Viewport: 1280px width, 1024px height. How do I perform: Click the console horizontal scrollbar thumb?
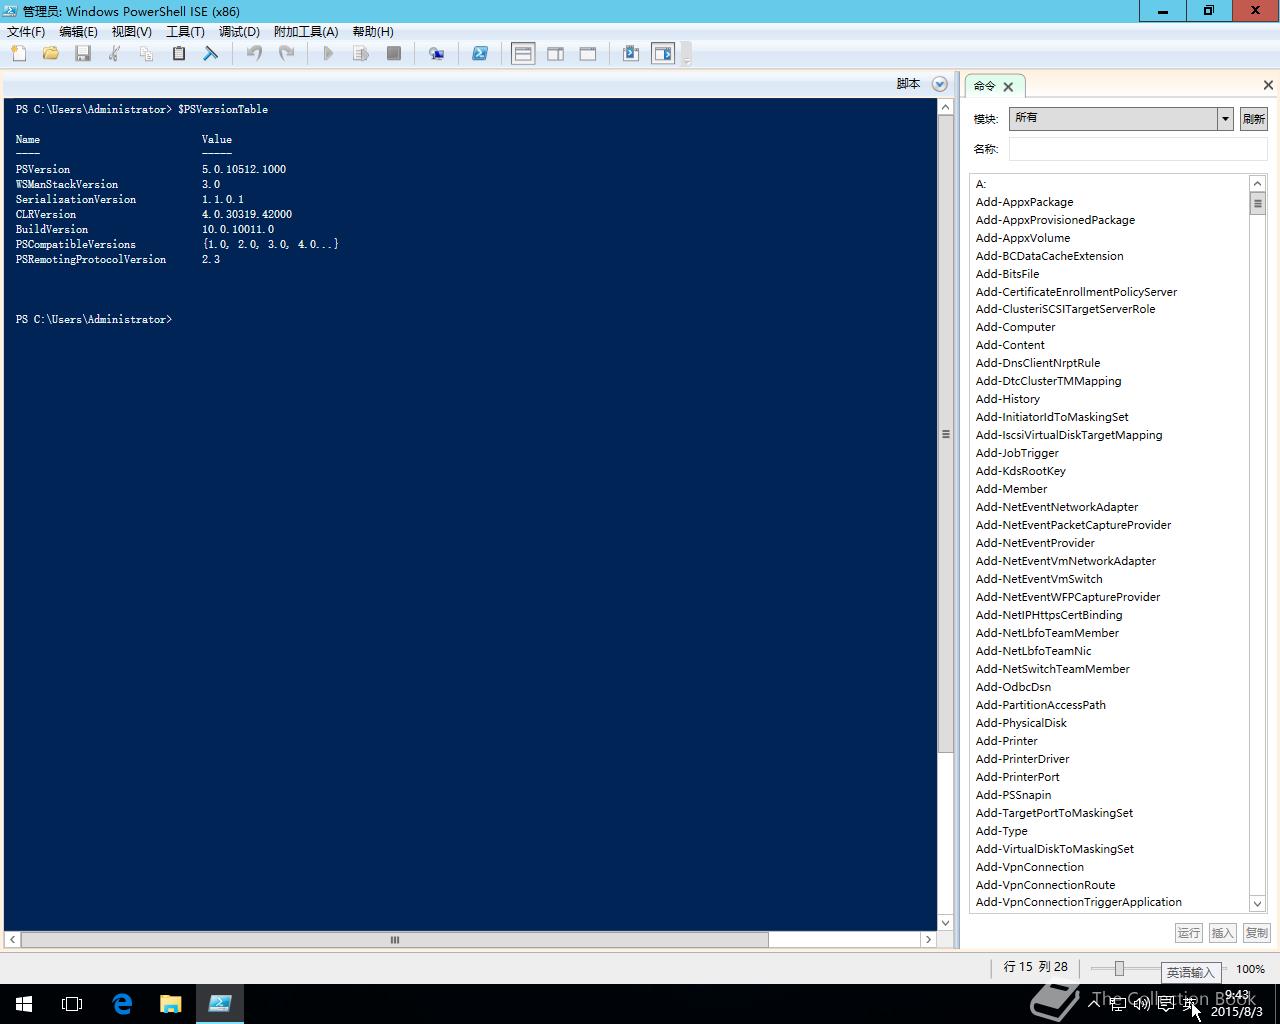pos(395,940)
